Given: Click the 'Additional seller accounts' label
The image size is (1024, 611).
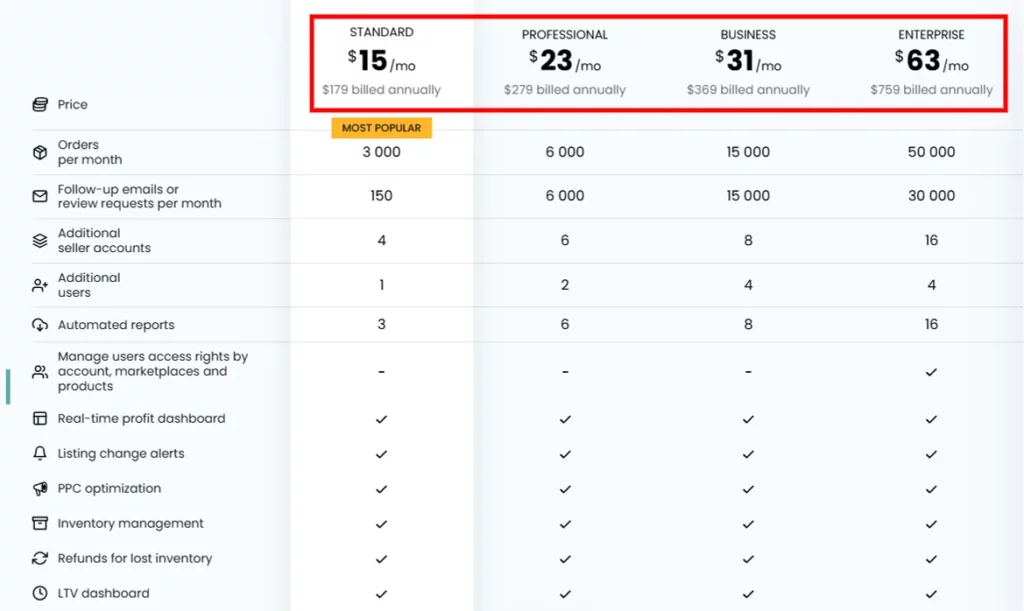Looking at the screenshot, I should [x=104, y=240].
